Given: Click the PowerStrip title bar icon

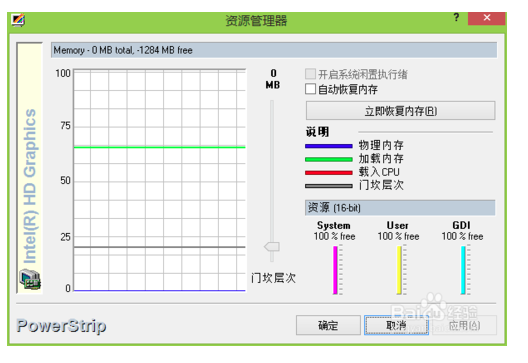Looking at the screenshot, I should click(18, 20).
